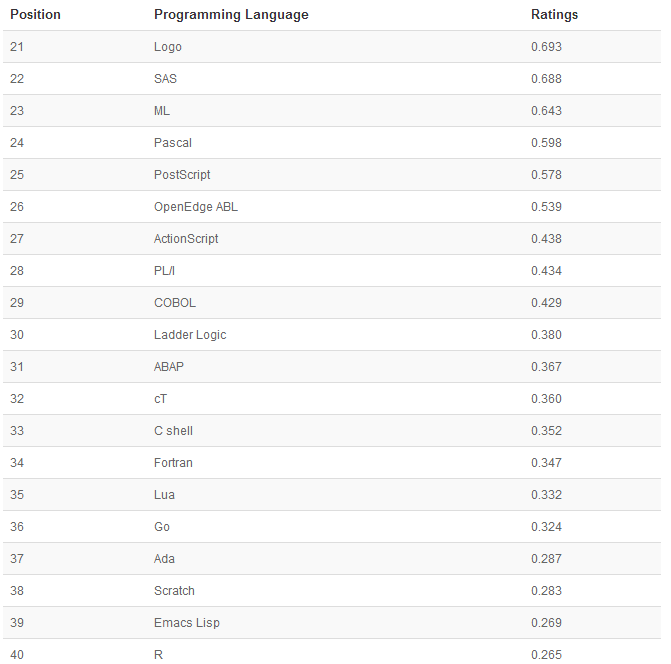Image resolution: width=671 pixels, height=664 pixels.
Task: Click the 0.693 rating value
Action: click(546, 47)
